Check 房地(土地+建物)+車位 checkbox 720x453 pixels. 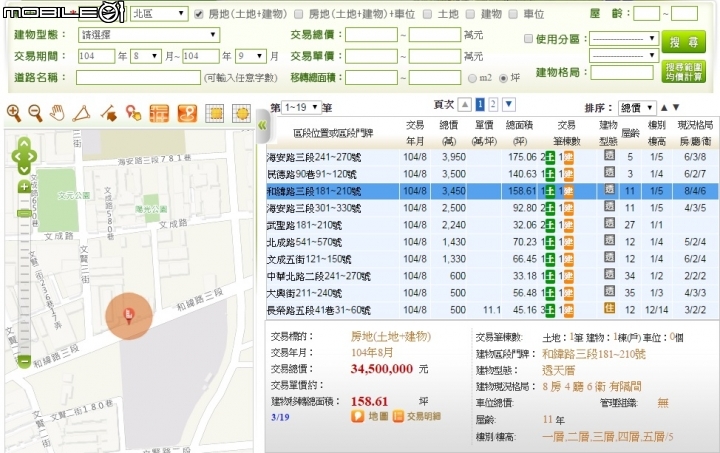(298, 14)
